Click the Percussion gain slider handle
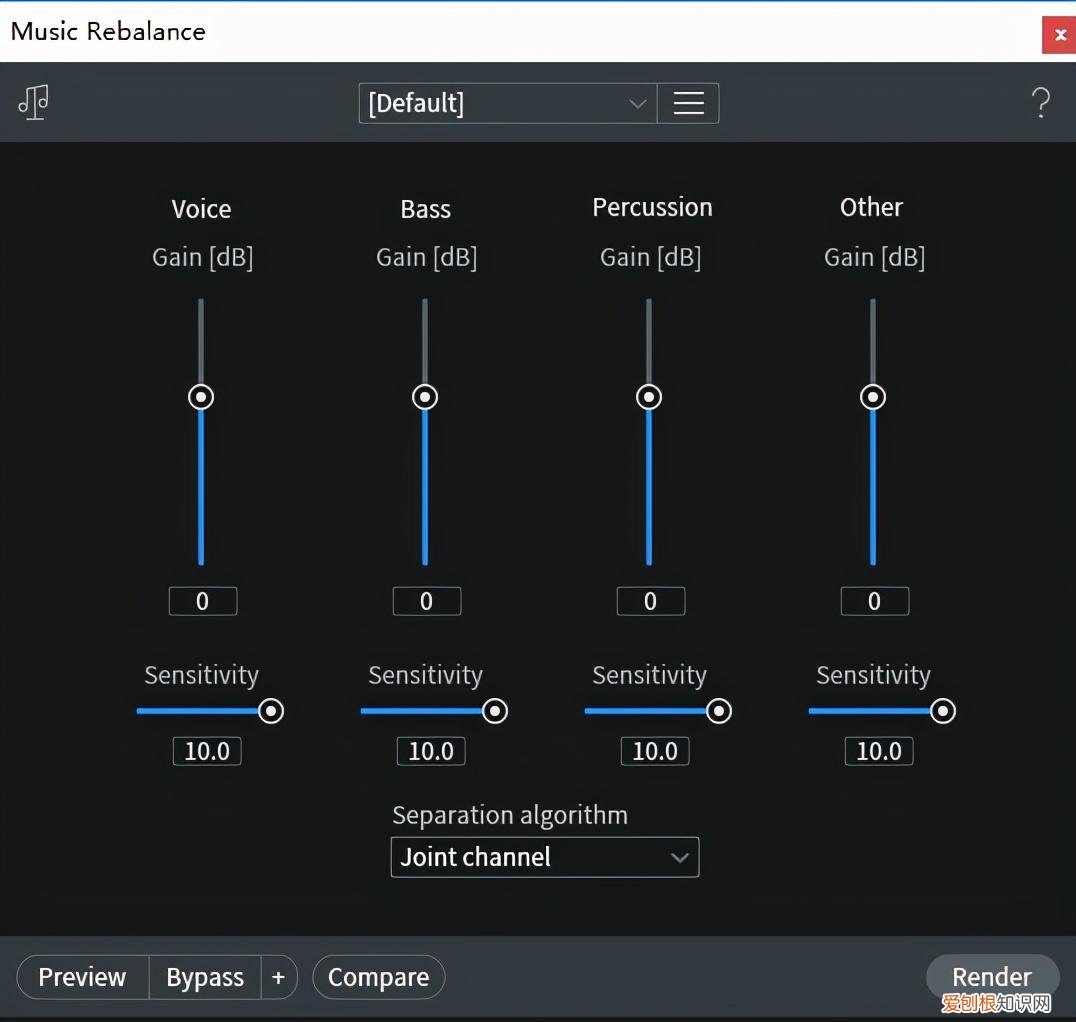The height and width of the screenshot is (1022, 1076). coord(649,397)
